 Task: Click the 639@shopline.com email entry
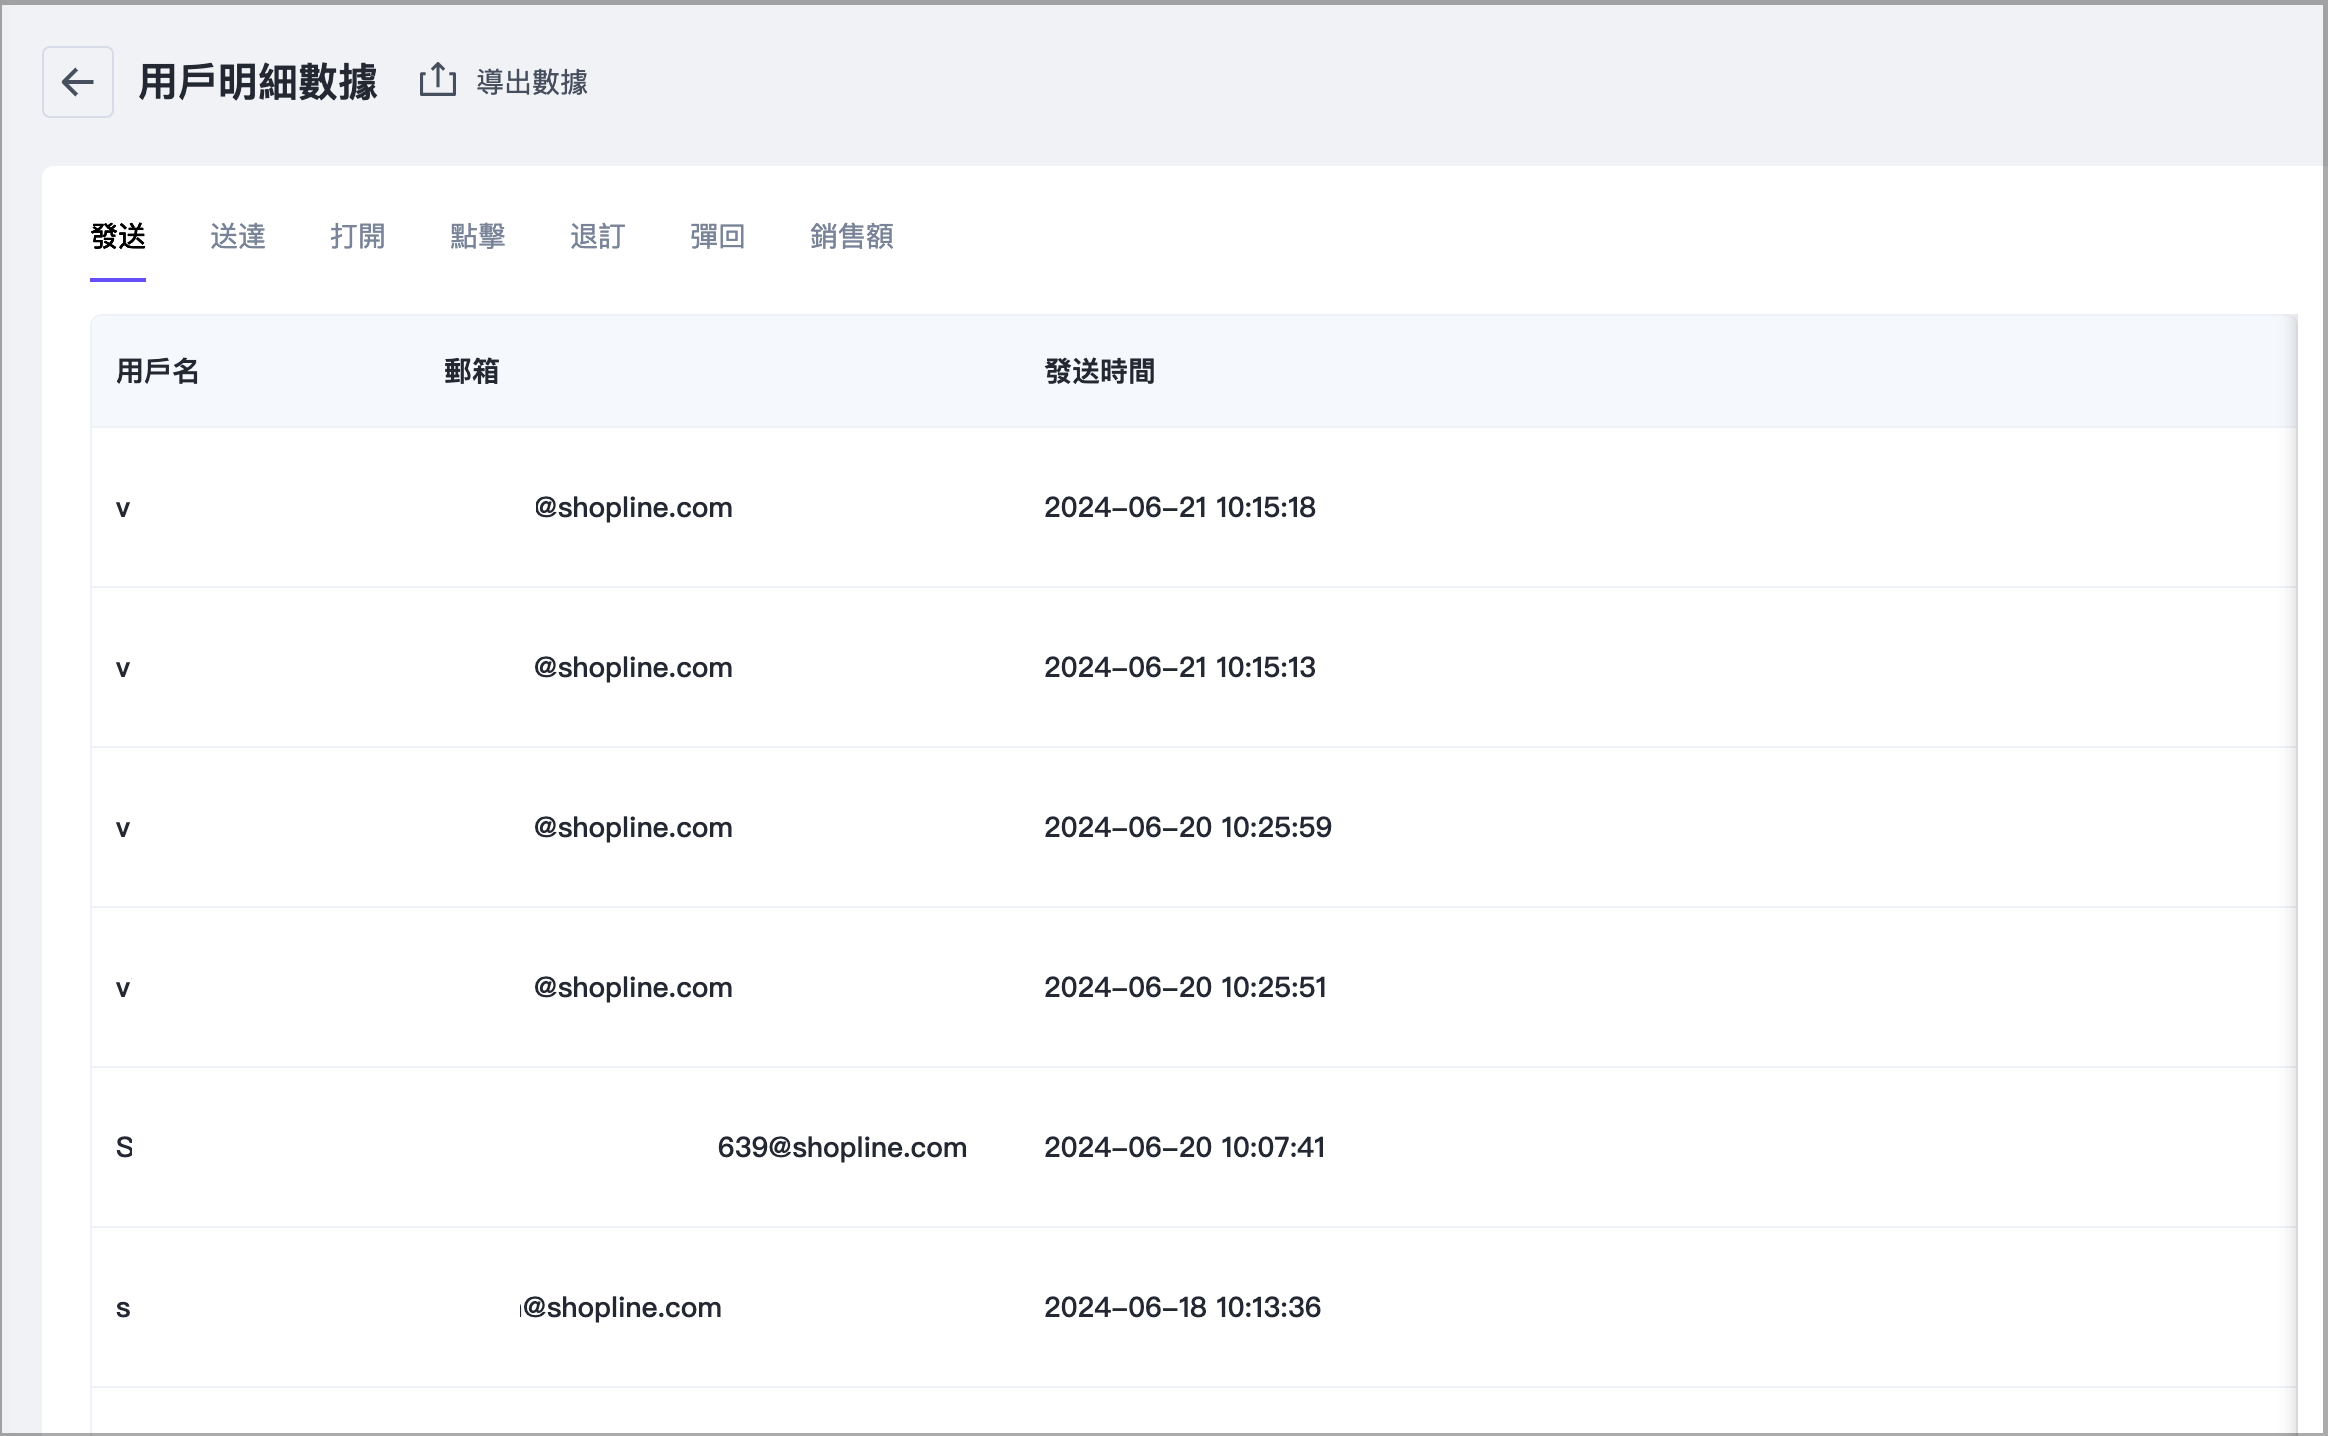pyautogui.click(x=843, y=1147)
